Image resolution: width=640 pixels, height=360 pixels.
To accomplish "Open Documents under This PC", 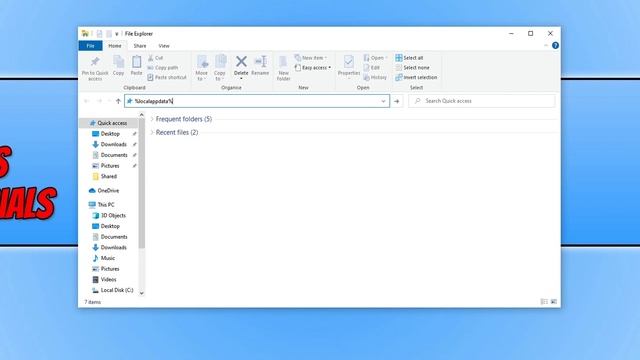I will pos(113,237).
